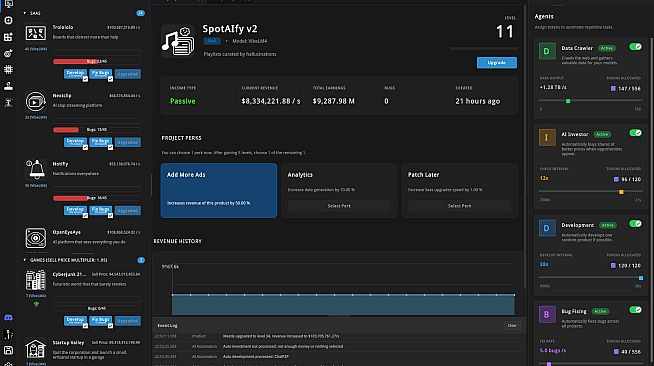
Task: Click Upgraded button for Trolalolo
Action: click(x=128, y=74)
